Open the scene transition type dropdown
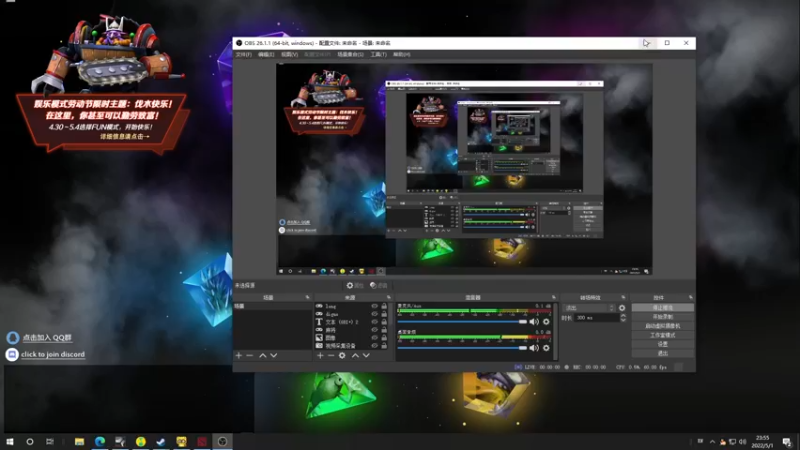Screen dimensions: 800x450 tap(589, 308)
